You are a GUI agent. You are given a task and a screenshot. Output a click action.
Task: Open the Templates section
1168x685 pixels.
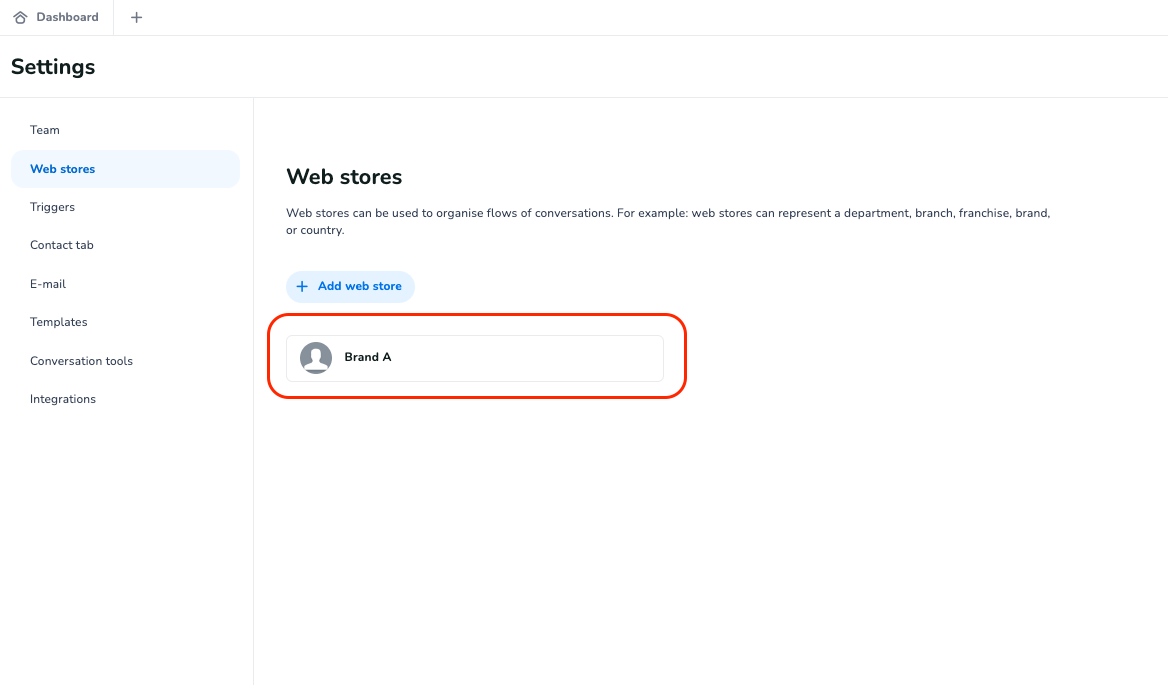(59, 322)
